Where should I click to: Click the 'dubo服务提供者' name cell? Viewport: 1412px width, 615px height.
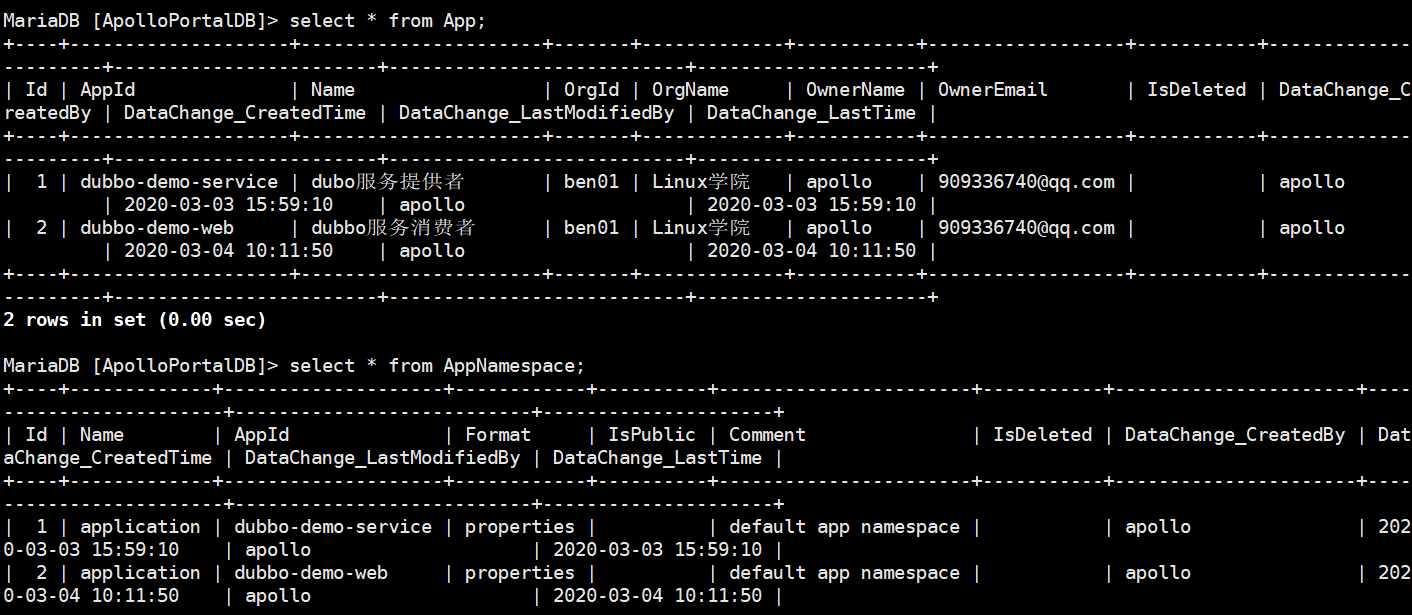click(x=387, y=181)
